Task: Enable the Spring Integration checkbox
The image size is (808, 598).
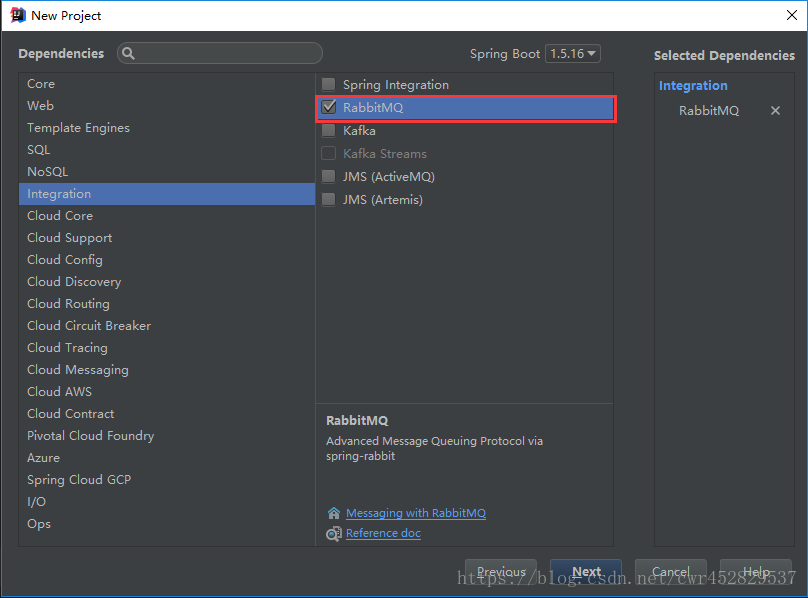Action: [328, 84]
